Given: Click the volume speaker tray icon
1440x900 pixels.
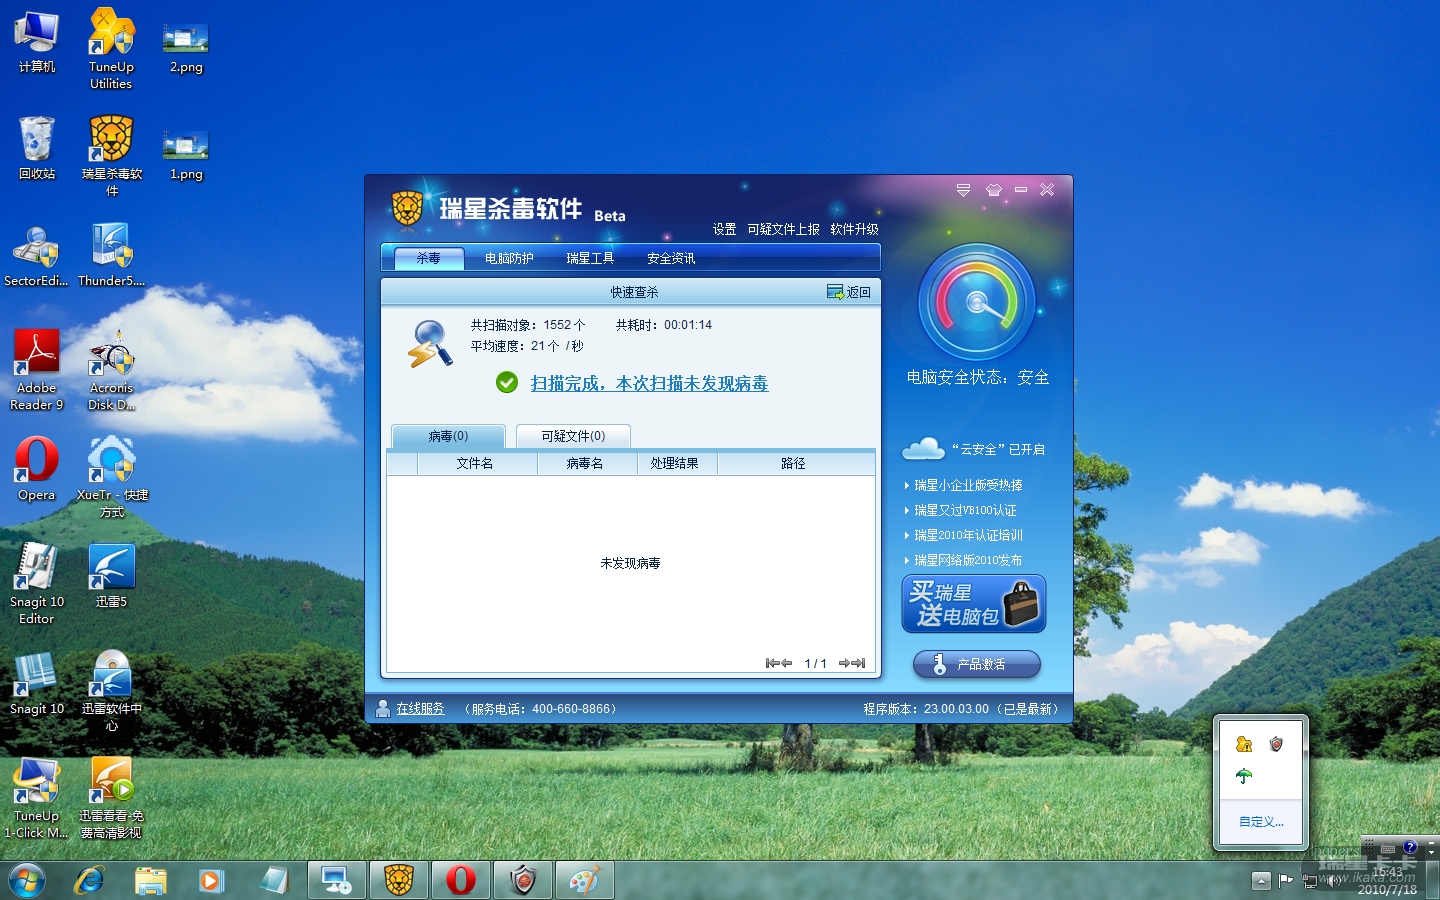Looking at the screenshot, I should click(x=1333, y=881).
